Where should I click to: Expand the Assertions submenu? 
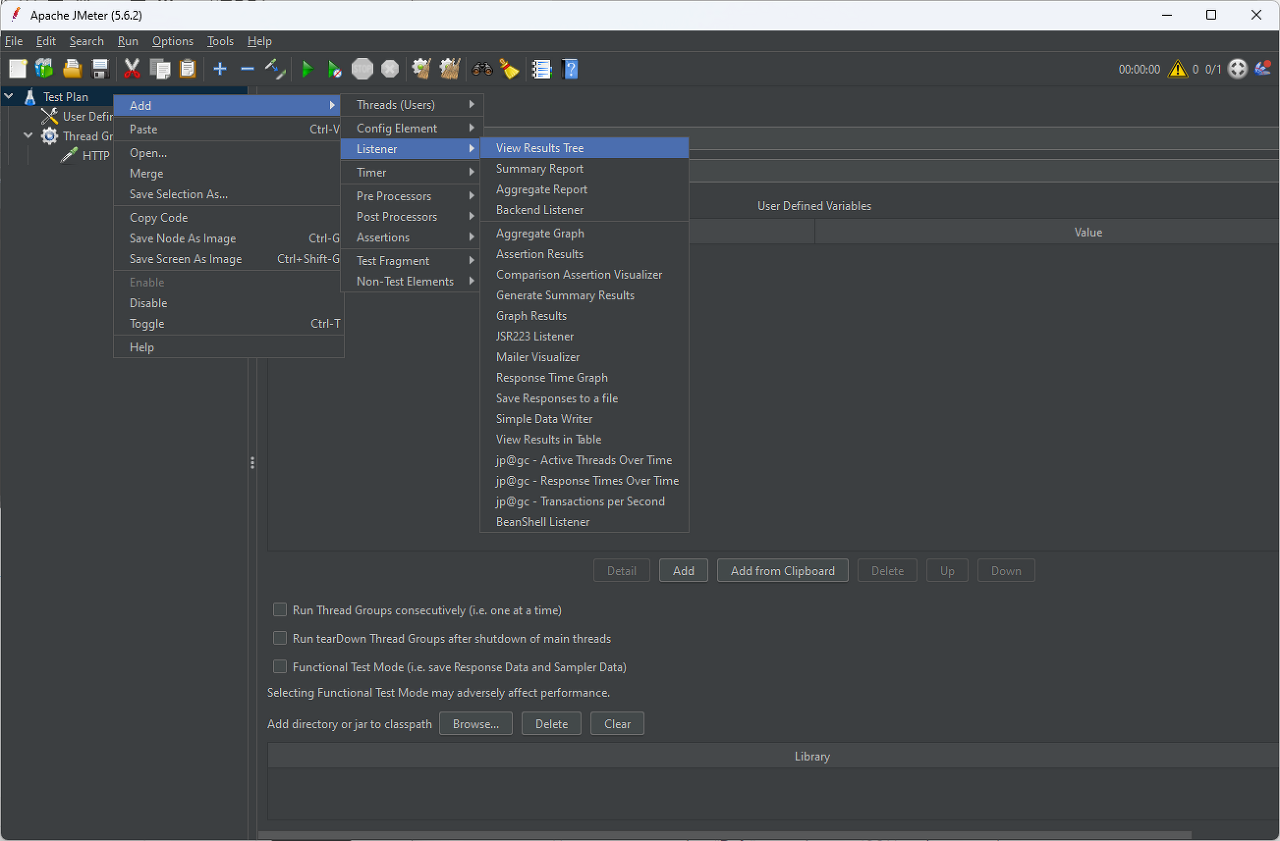pos(412,237)
